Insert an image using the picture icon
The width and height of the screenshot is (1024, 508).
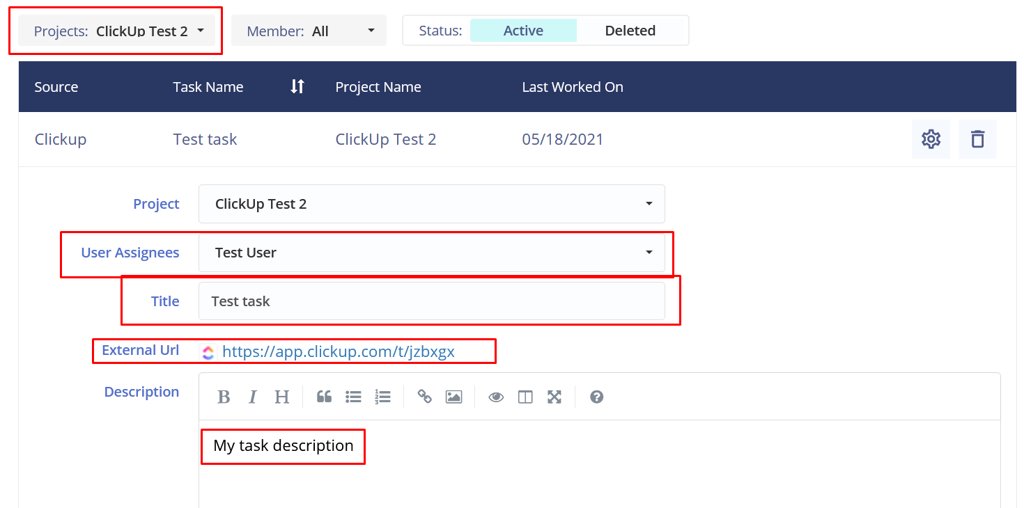454,397
